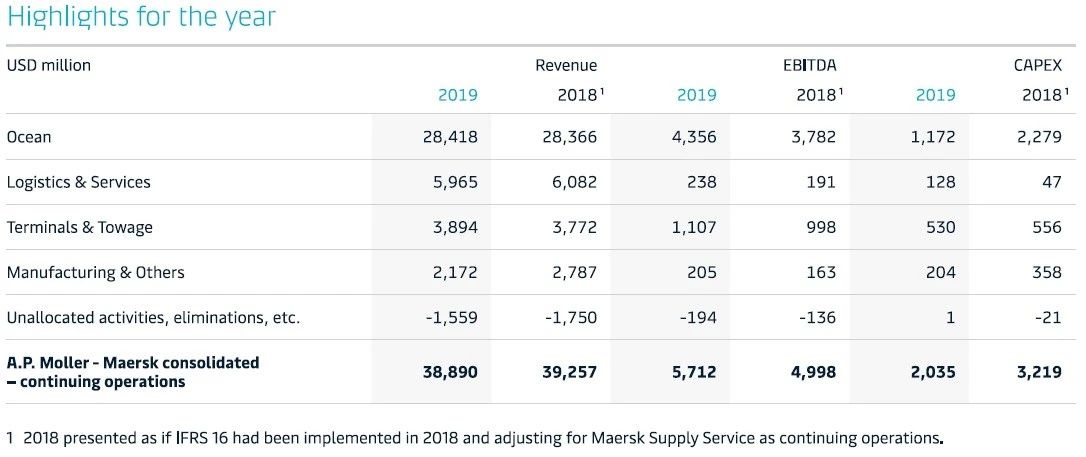
Task: Click the 'Highlights for the year' heading
Action: [141, 17]
